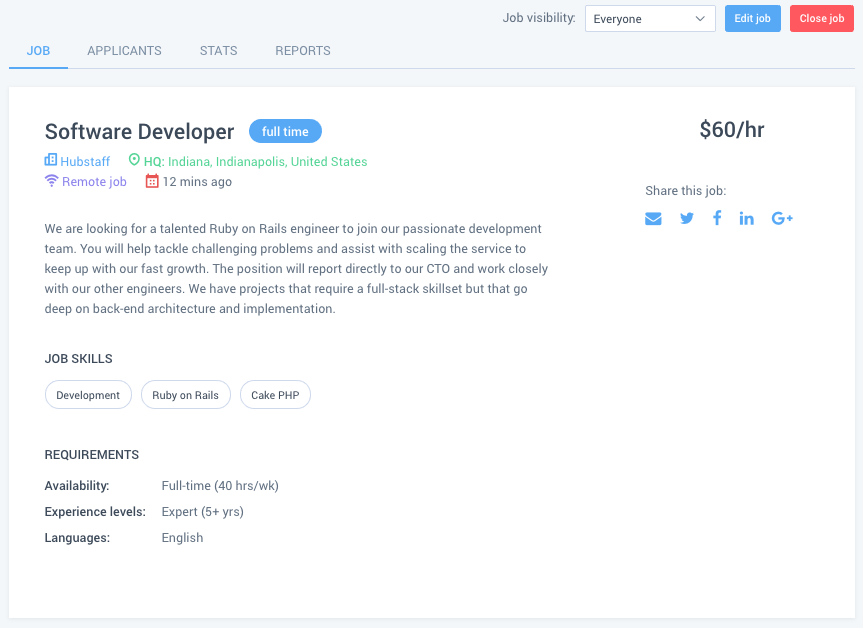The image size is (863, 628).
Task: View the REPORTS tab
Action: 303,51
